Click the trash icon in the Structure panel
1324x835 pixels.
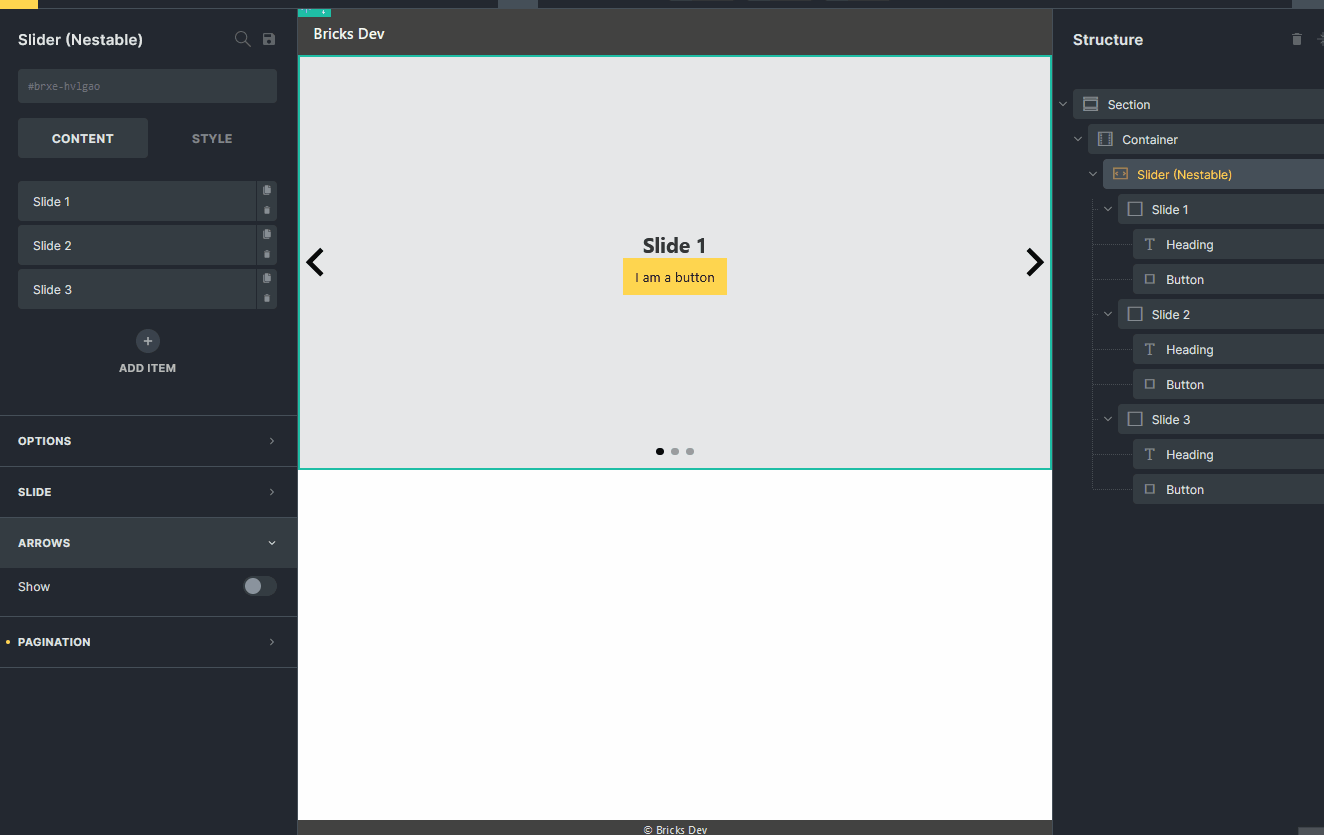1297,39
